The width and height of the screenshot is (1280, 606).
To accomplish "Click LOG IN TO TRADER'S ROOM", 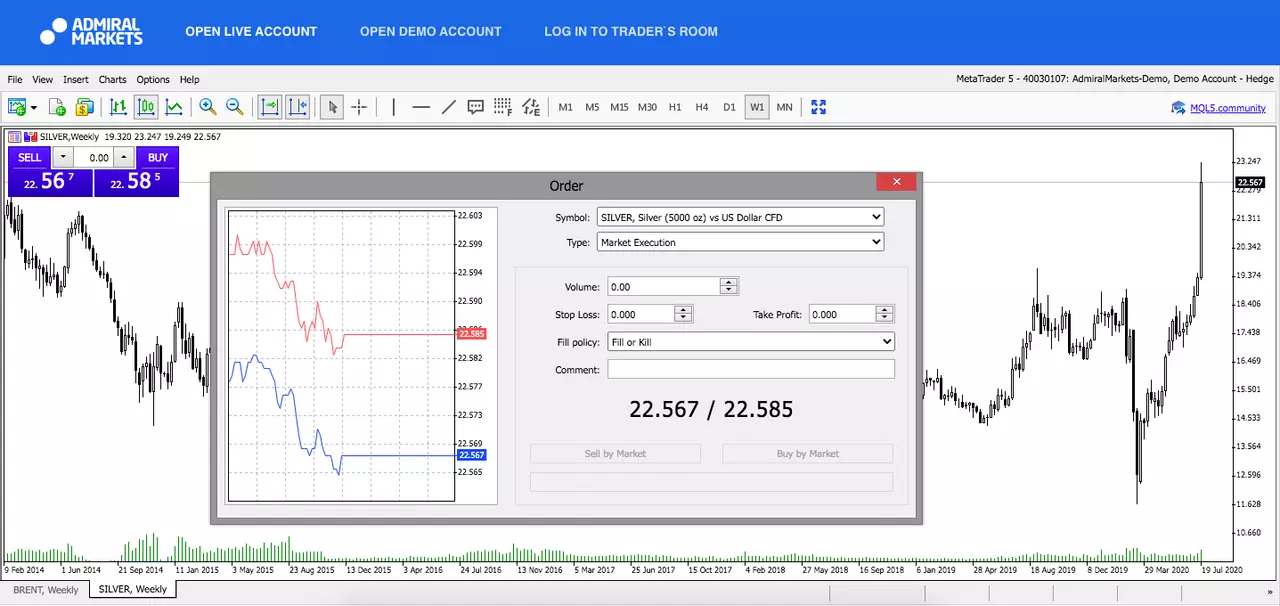I will [x=631, y=31].
